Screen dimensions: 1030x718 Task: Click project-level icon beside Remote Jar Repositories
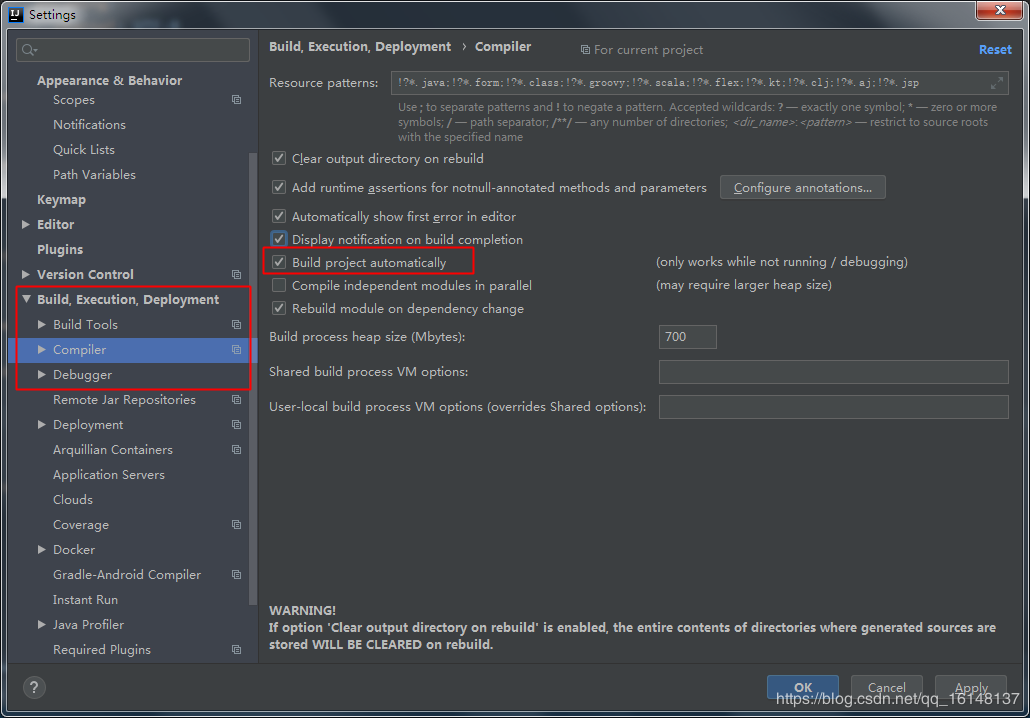pyautogui.click(x=236, y=399)
